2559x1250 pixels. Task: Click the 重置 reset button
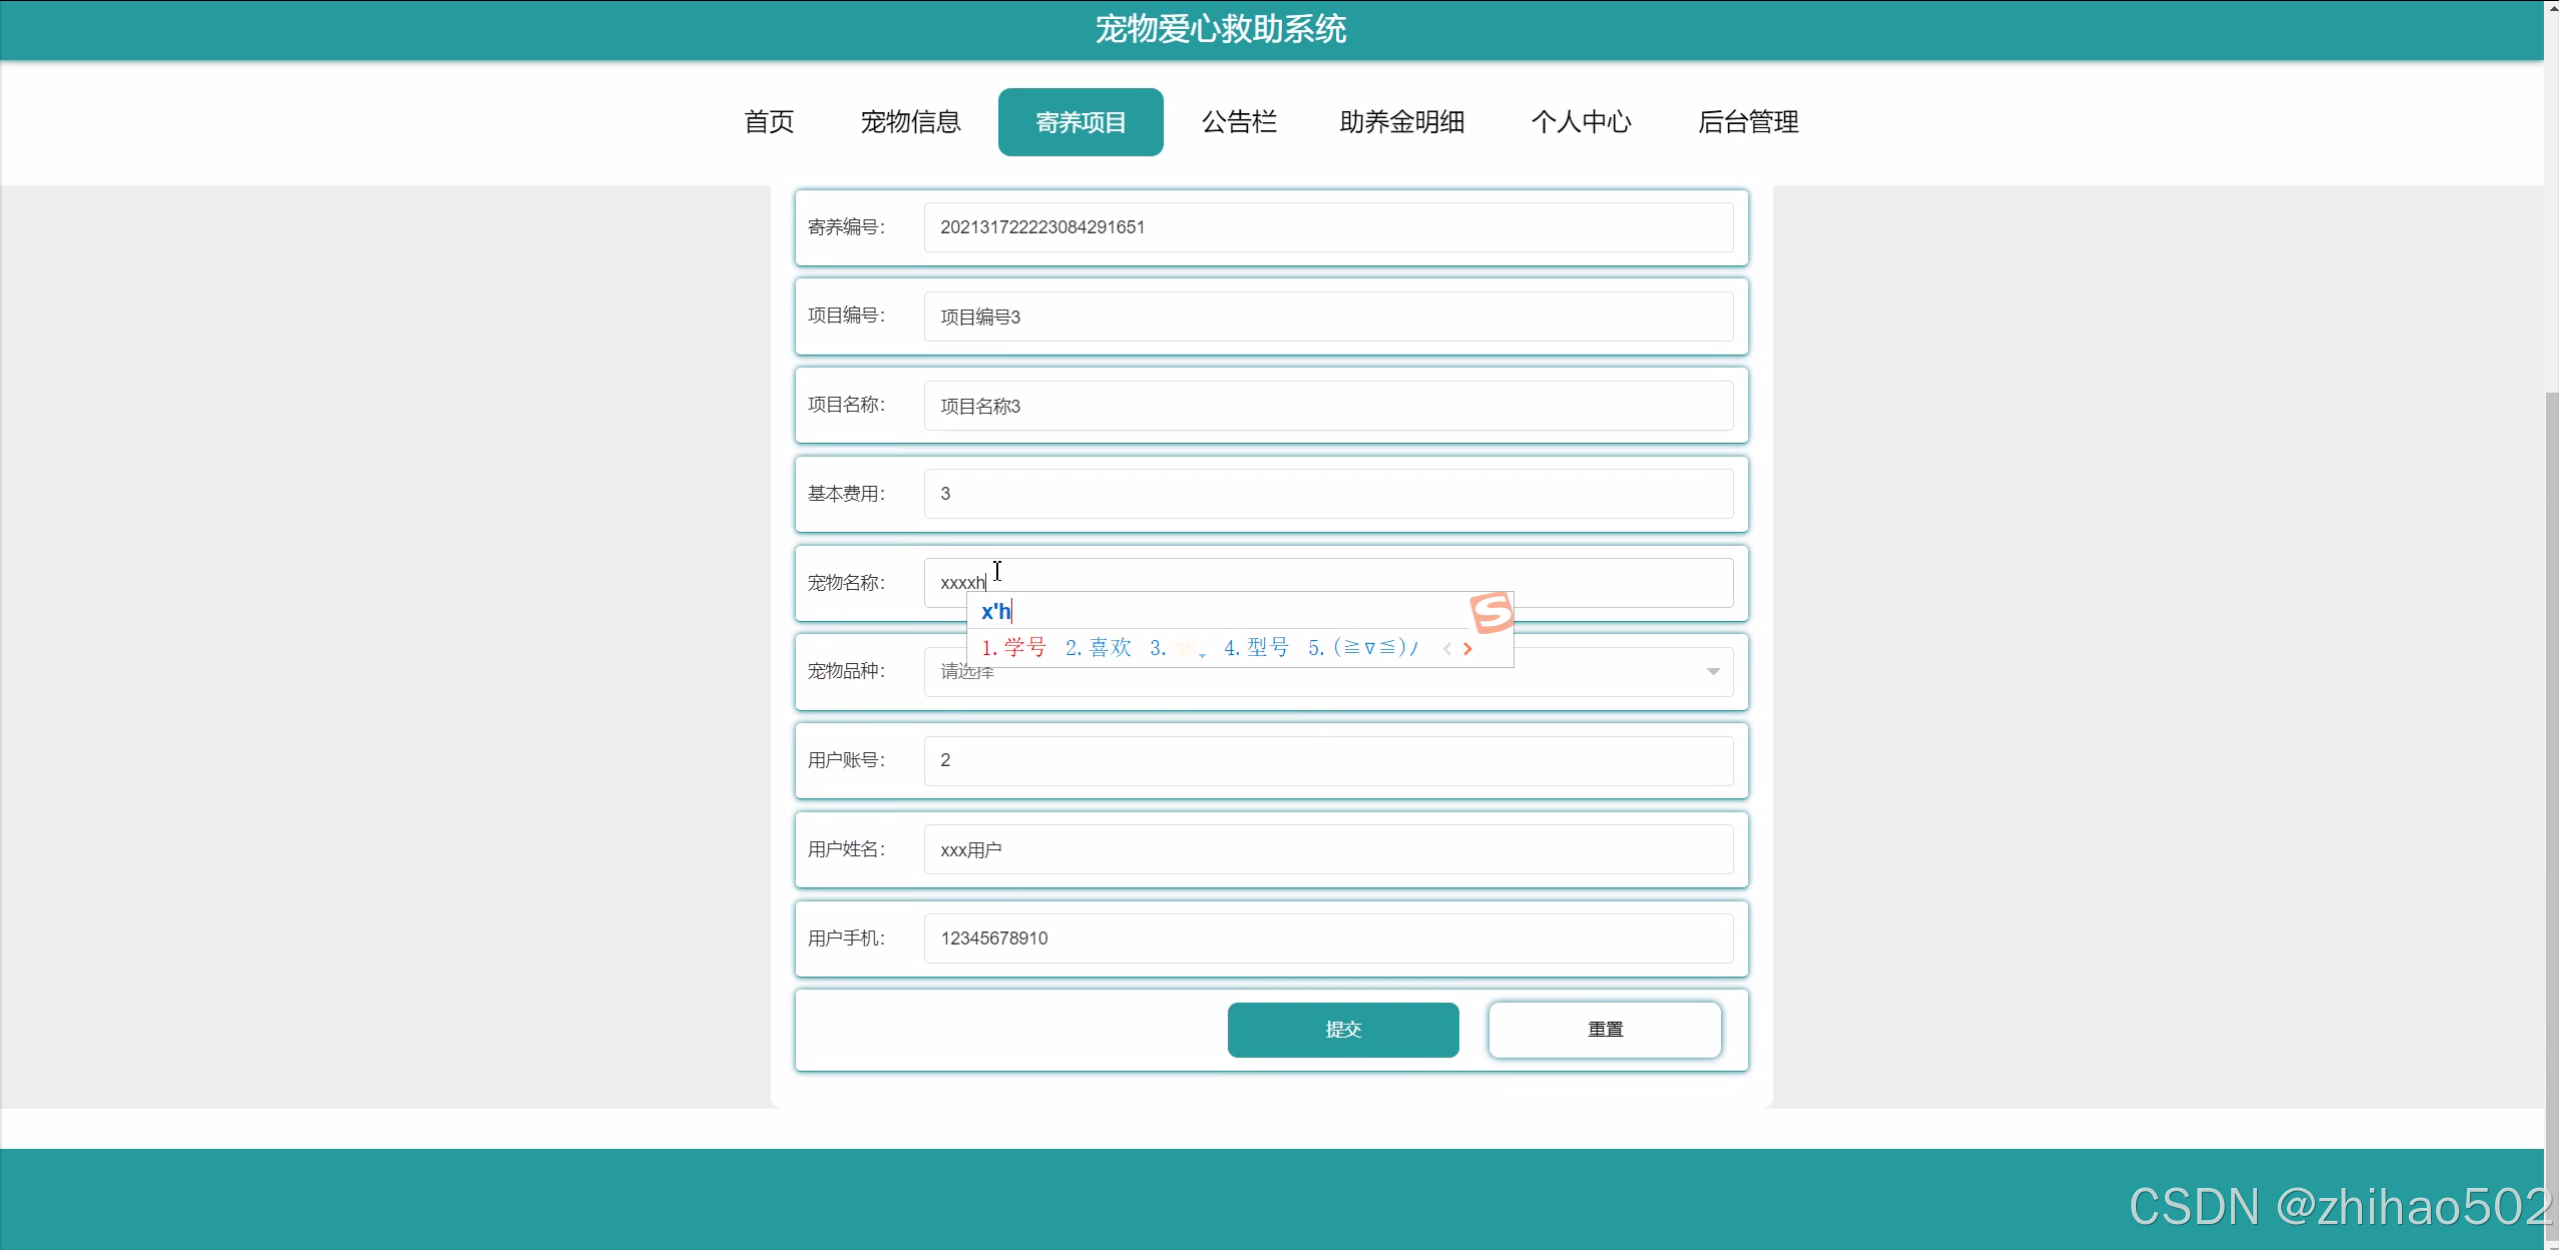[1604, 1029]
